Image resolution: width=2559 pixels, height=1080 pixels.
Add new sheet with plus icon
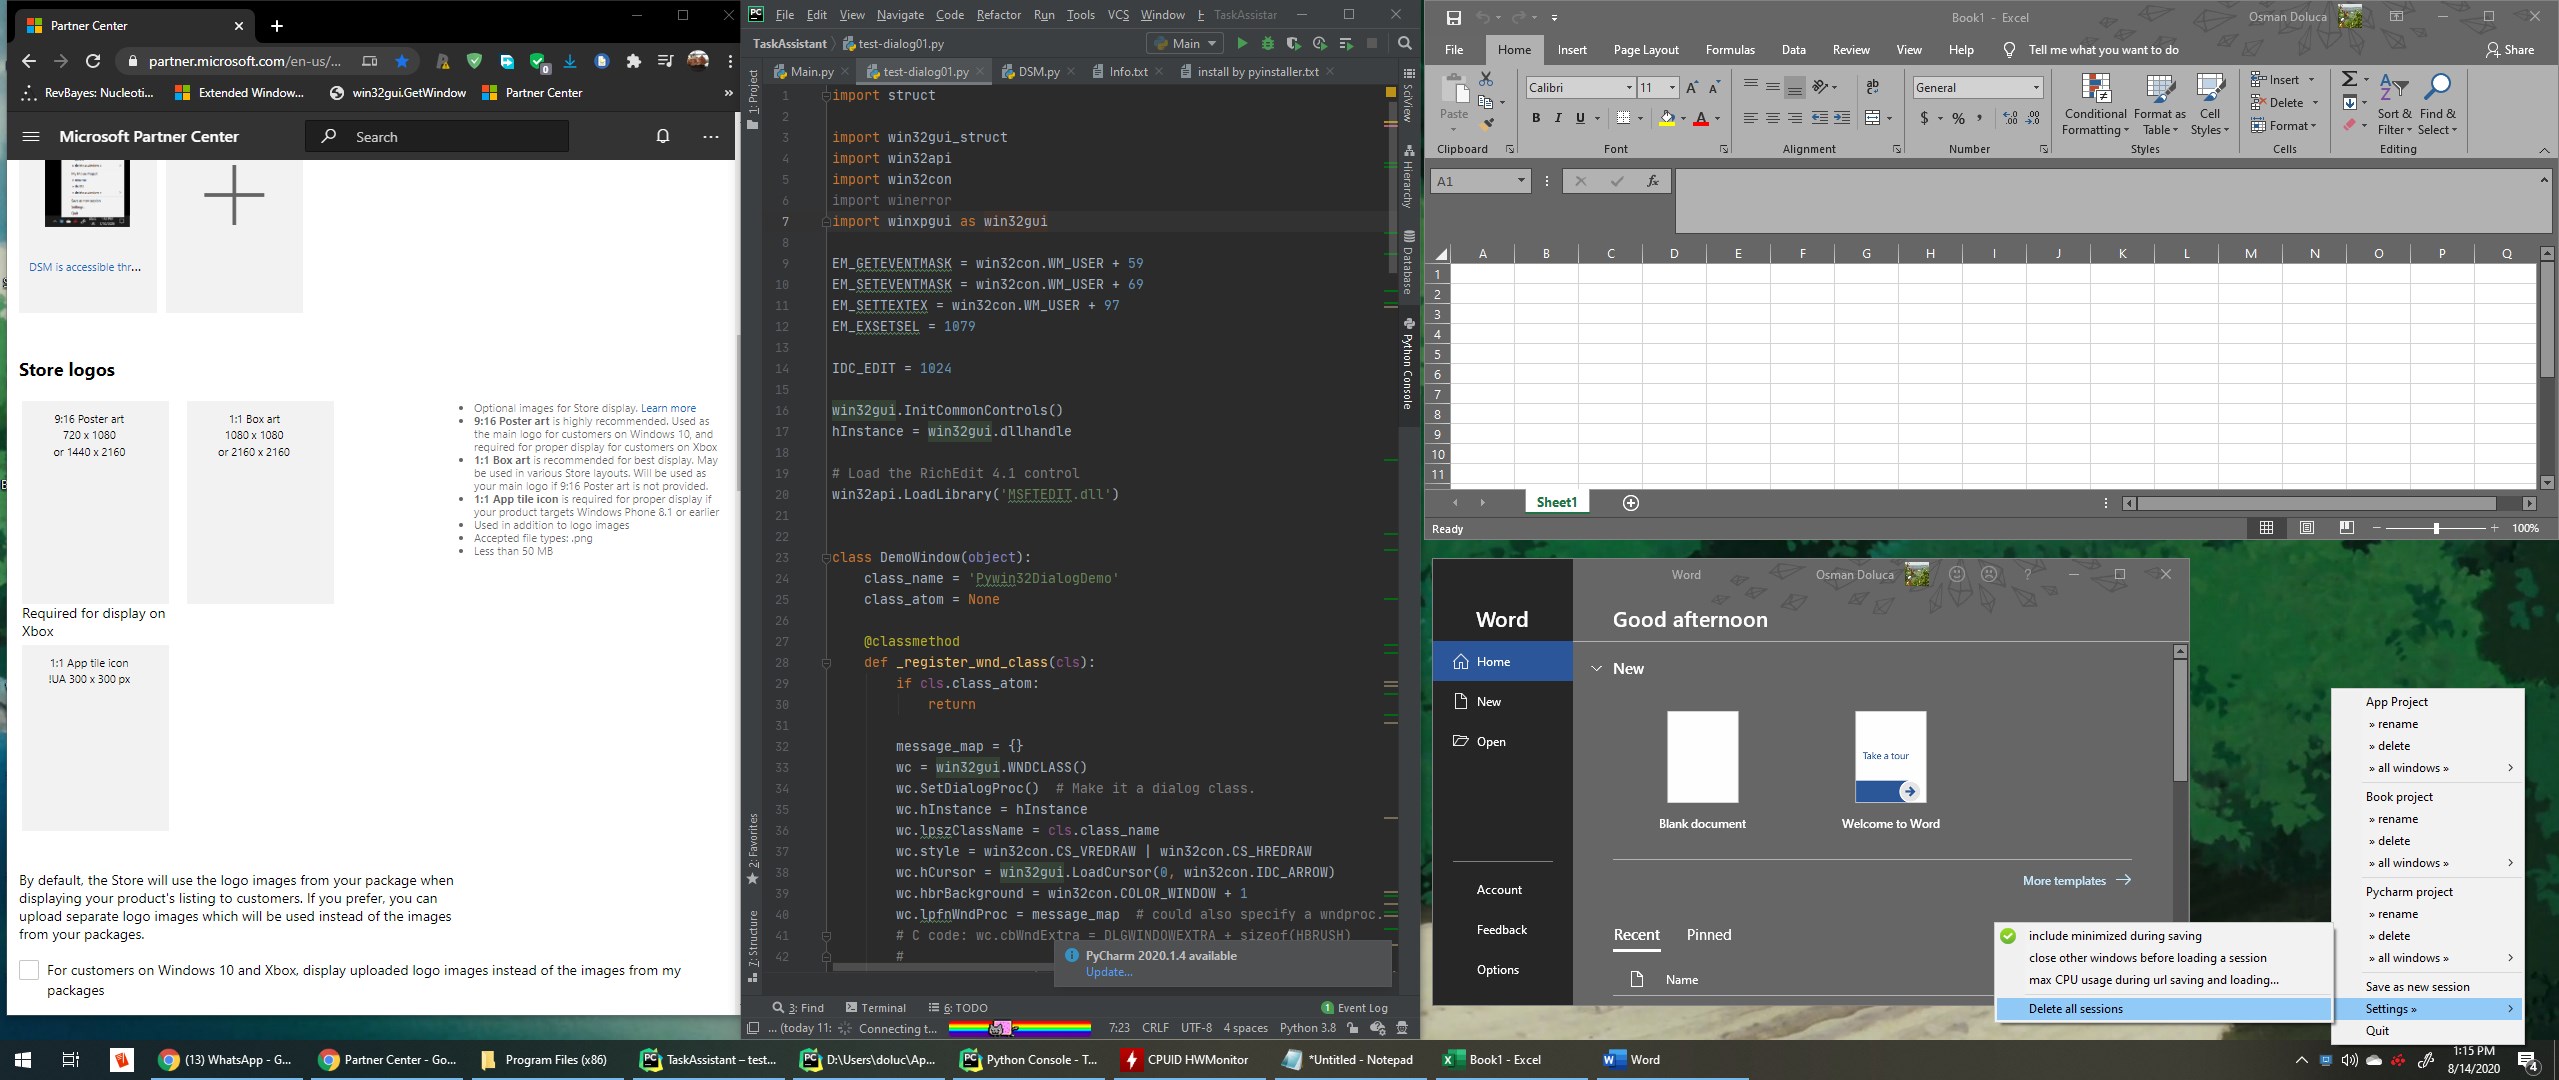coord(1630,503)
